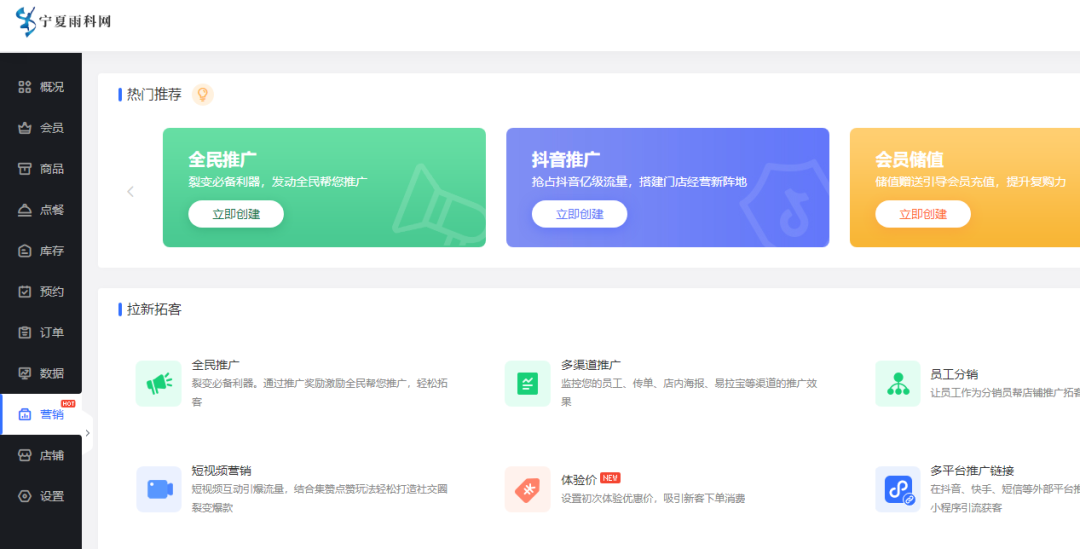The image size is (1080, 549).
Task: Click the red NEW badge beside 体验价
Action: click(610, 477)
